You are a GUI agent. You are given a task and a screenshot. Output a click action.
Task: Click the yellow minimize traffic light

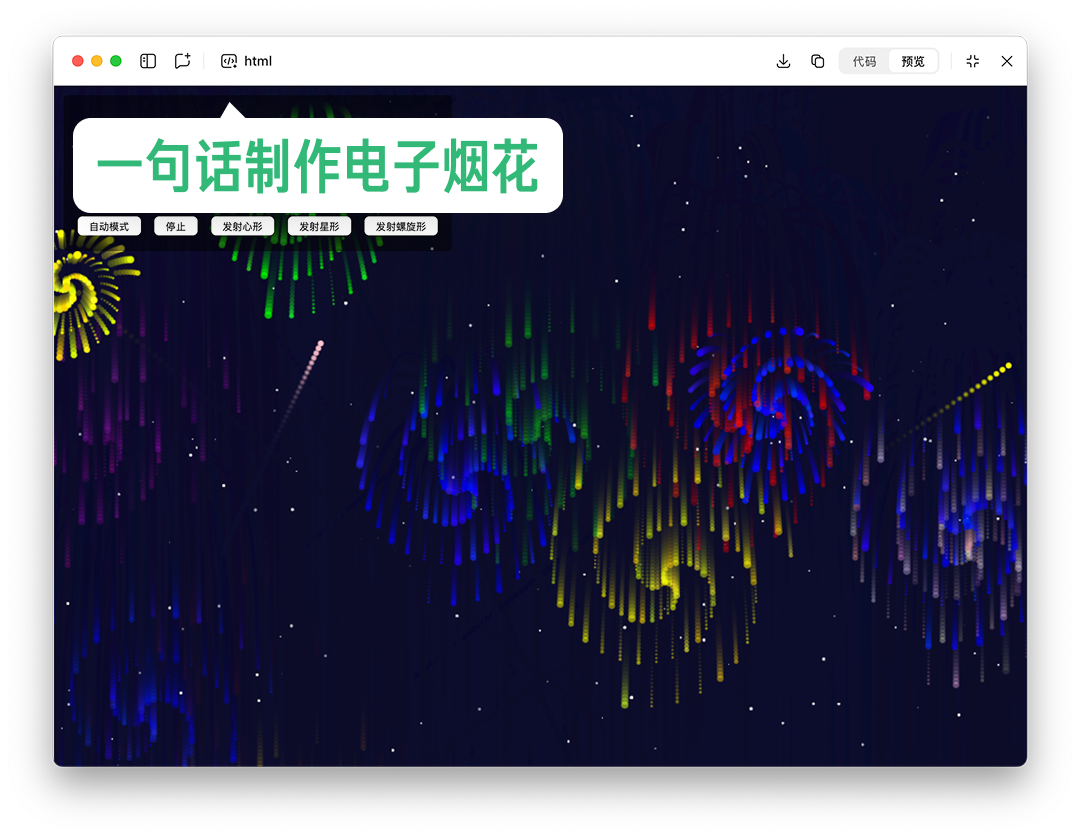click(x=96, y=61)
